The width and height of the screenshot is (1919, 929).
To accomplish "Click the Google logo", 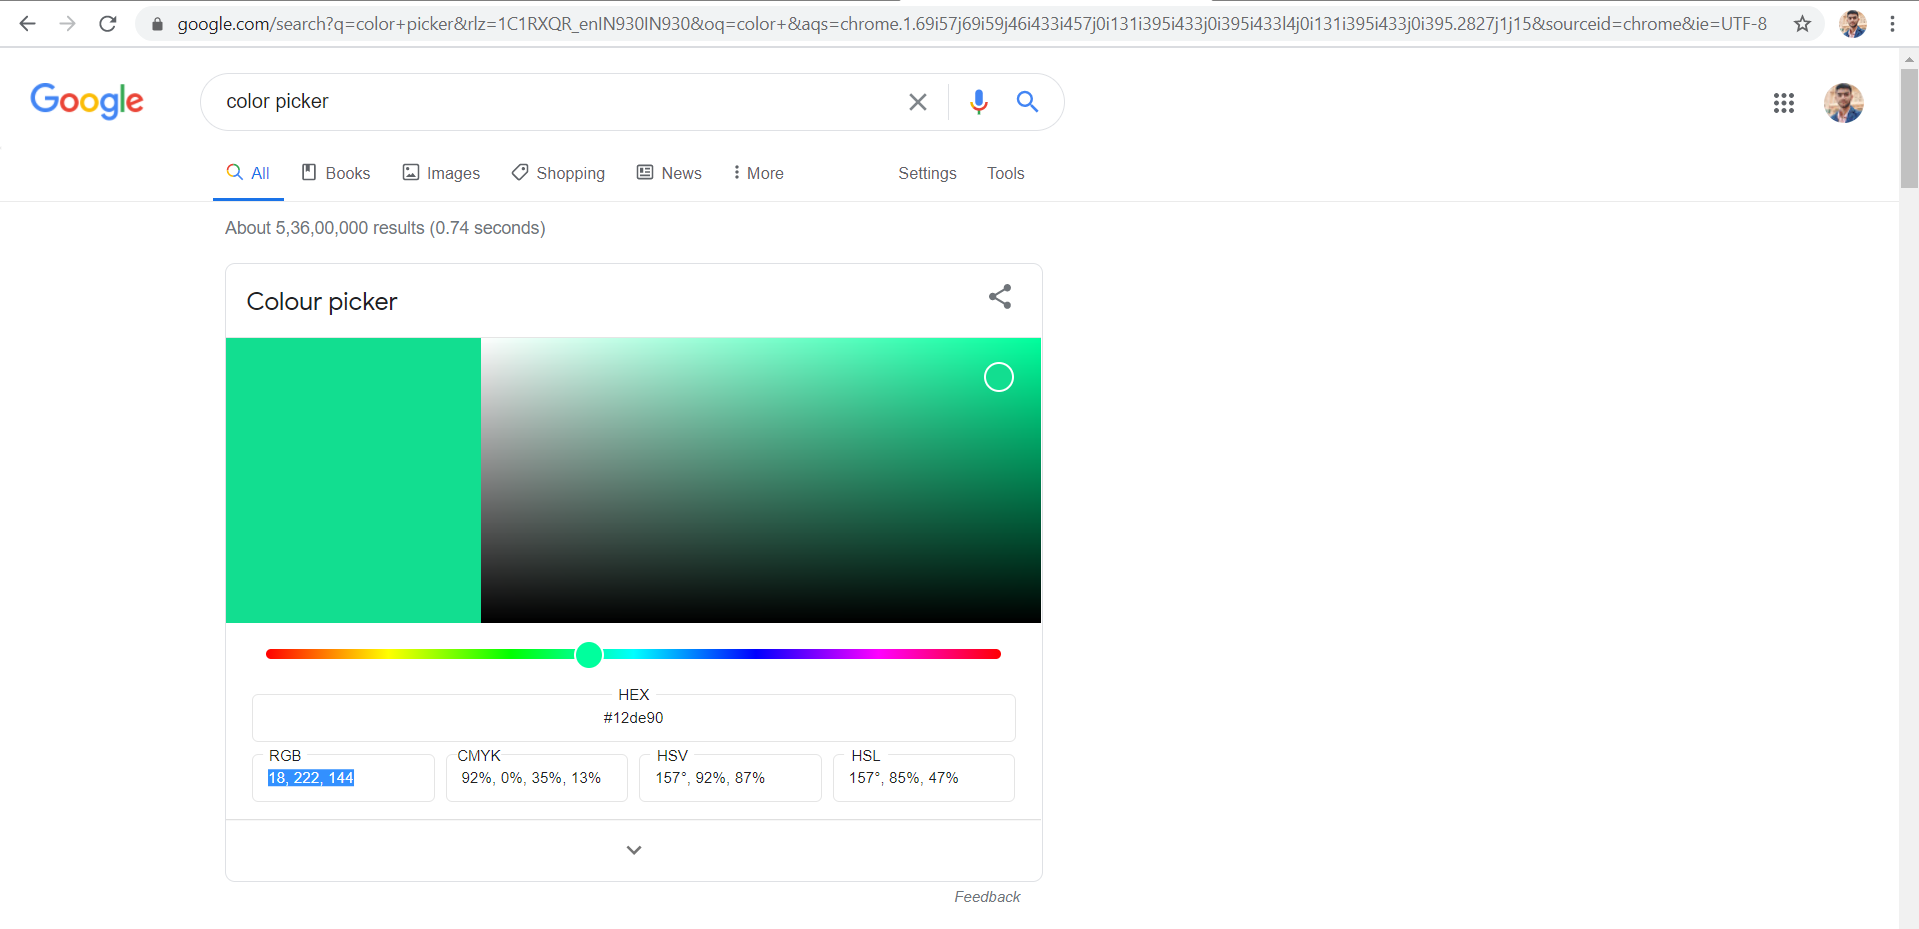I will (87, 101).
